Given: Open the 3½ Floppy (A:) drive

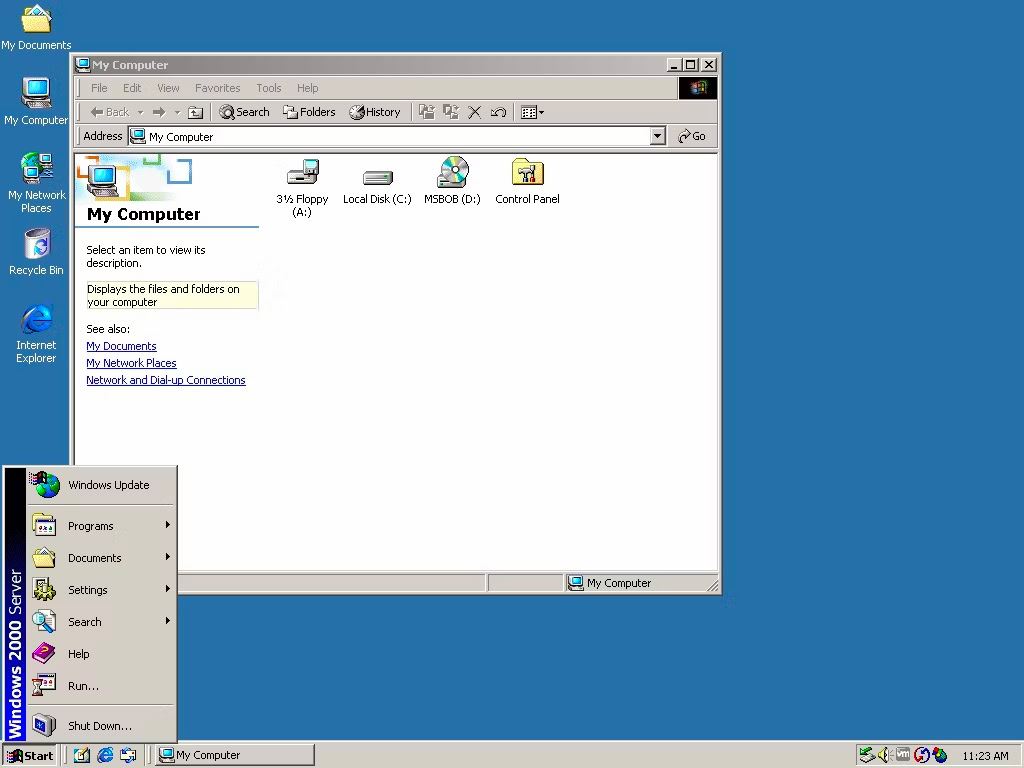Looking at the screenshot, I should [x=302, y=171].
